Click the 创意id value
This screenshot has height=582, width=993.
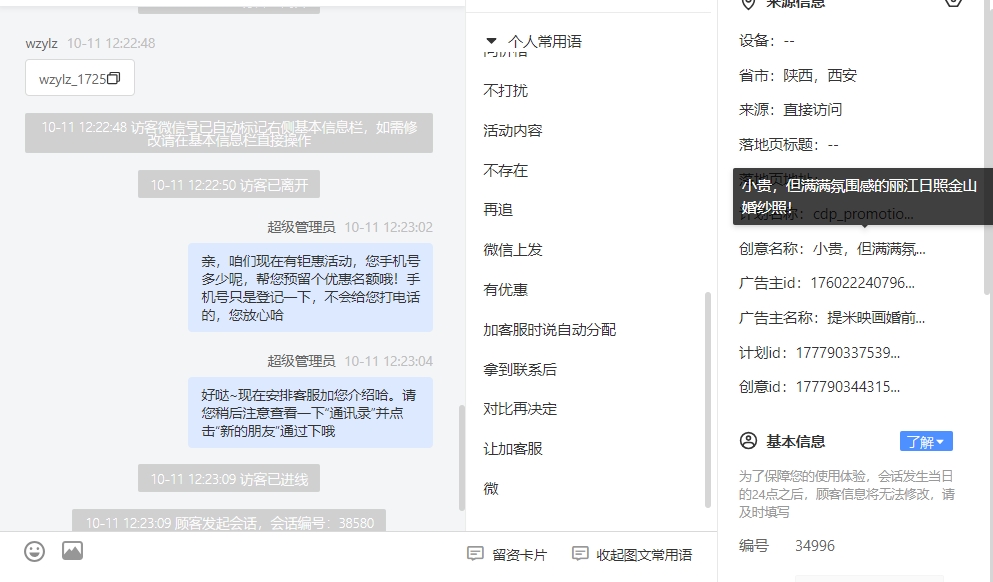[847, 387]
